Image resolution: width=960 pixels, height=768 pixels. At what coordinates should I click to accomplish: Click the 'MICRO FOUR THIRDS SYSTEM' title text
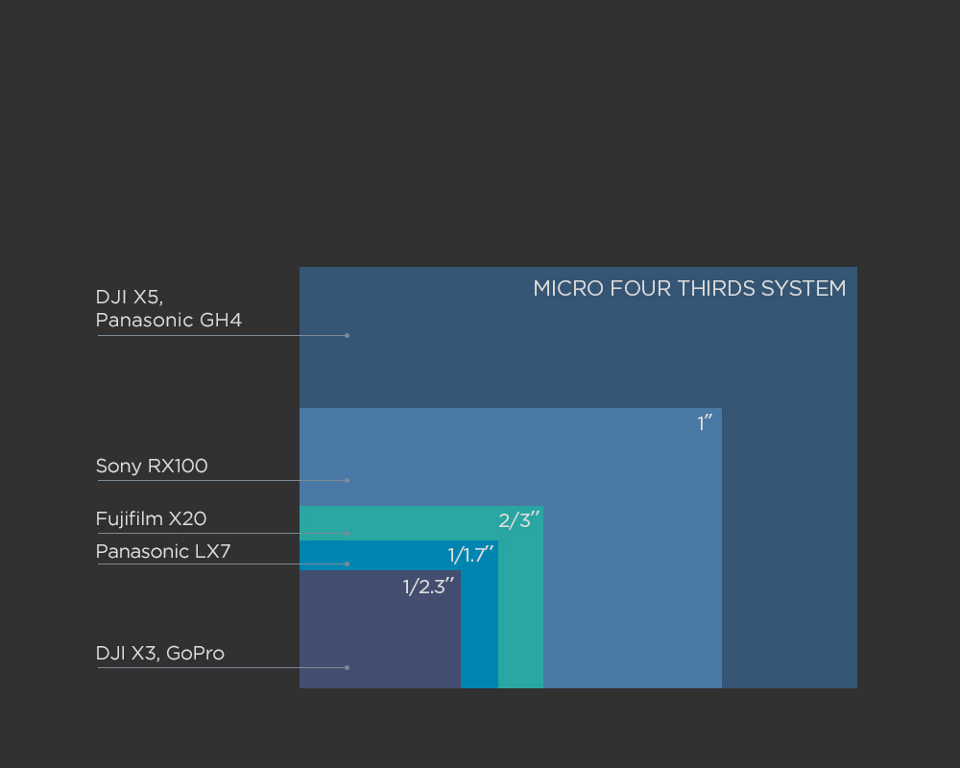click(x=689, y=288)
